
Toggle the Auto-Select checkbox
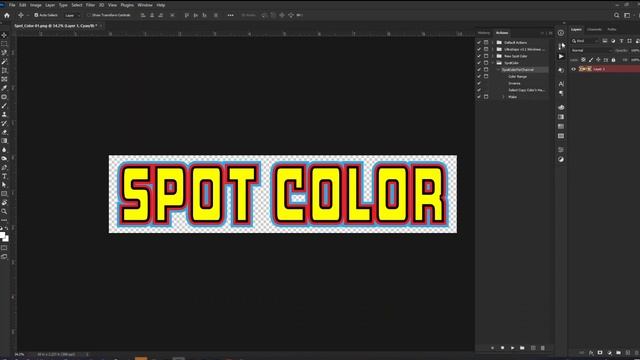36,15
